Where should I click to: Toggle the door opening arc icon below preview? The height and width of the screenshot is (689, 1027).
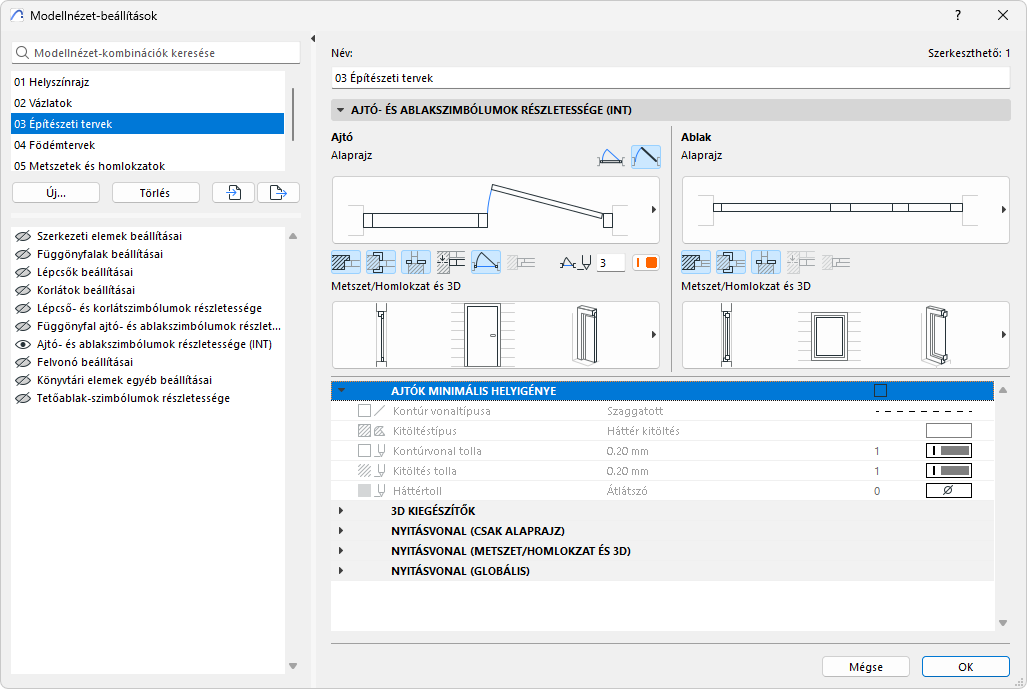tap(486, 263)
